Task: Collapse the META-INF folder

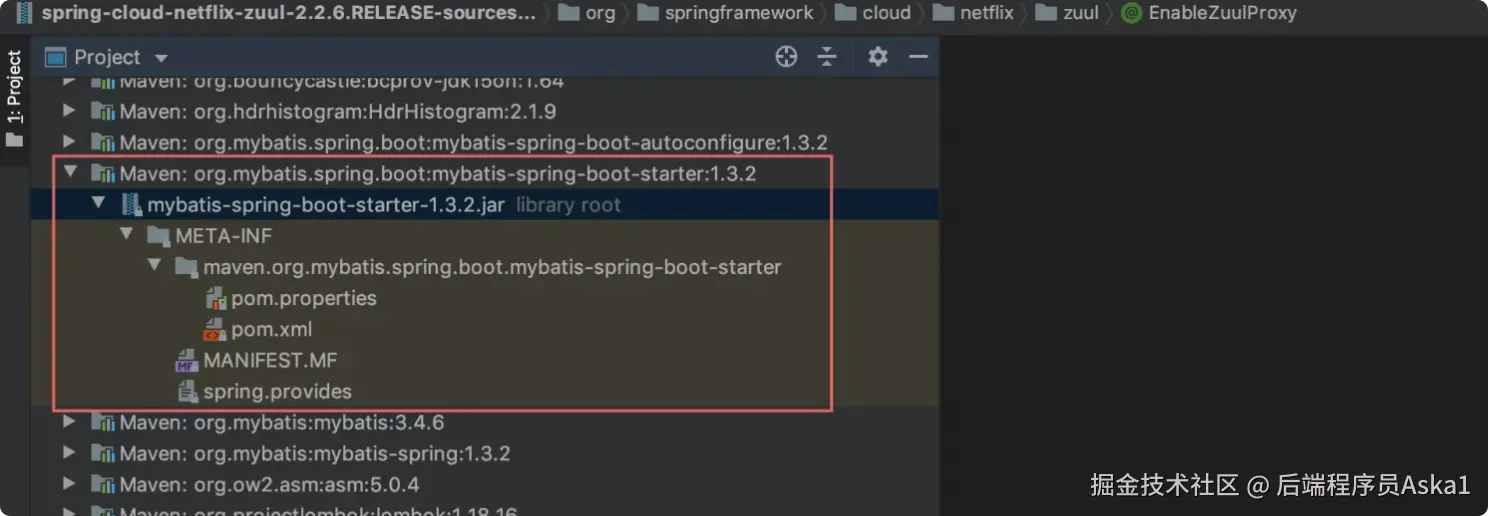Action: coord(126,235)
